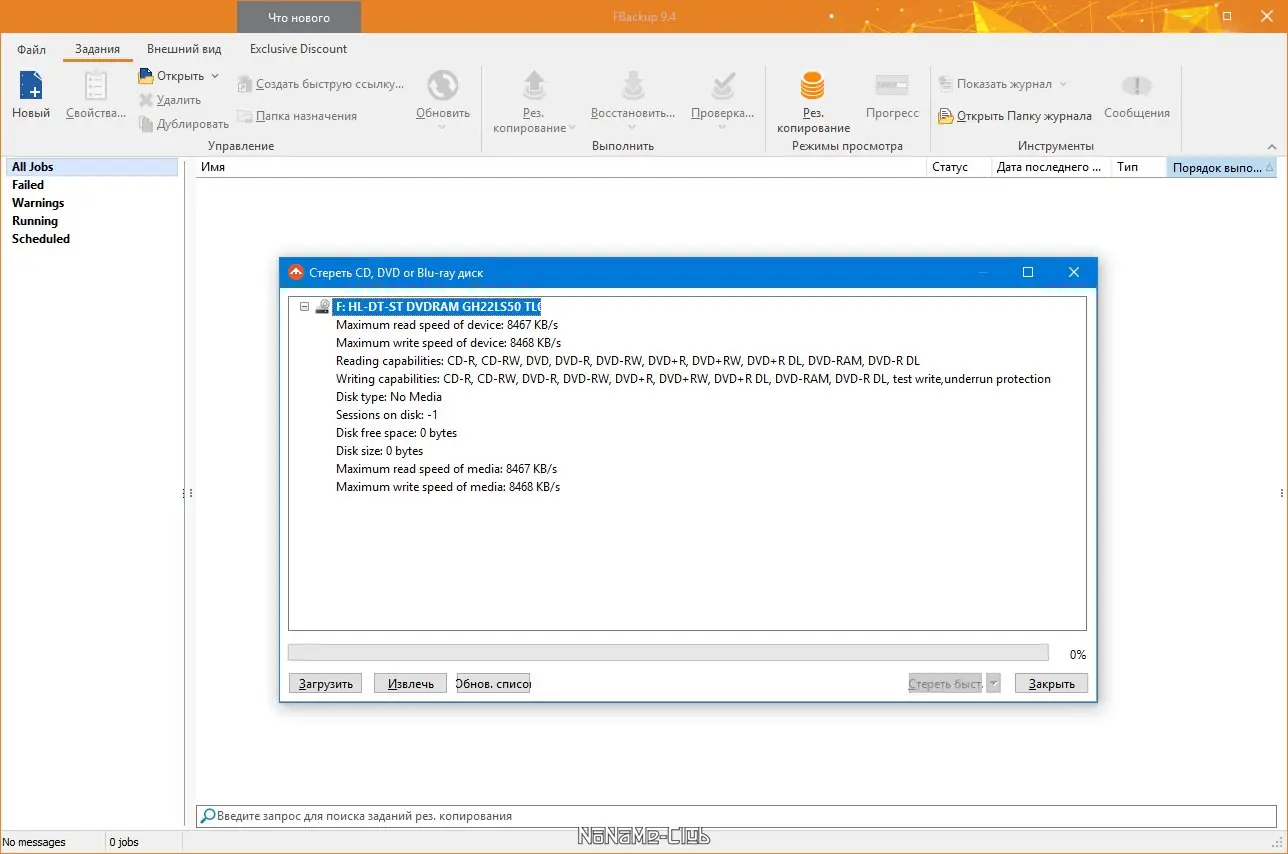
Task: Click the magnifier icon in the search bar
Action: [208, 816]
